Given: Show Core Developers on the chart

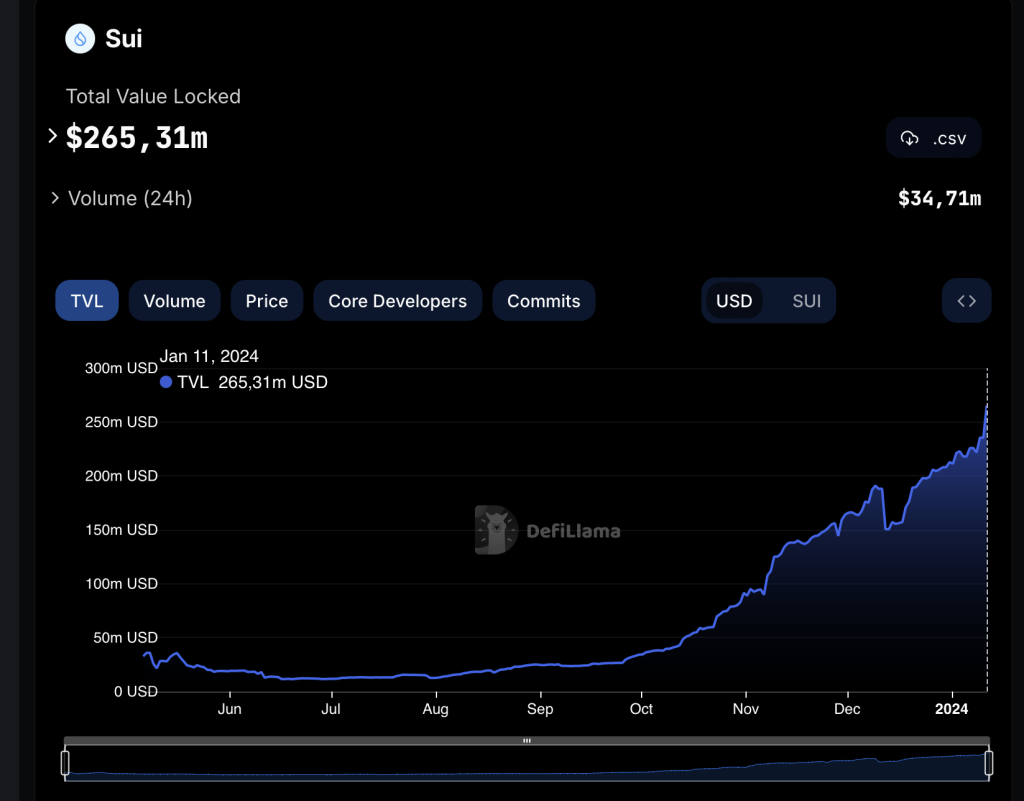Looking at the screenshot, I should [397, 301].
